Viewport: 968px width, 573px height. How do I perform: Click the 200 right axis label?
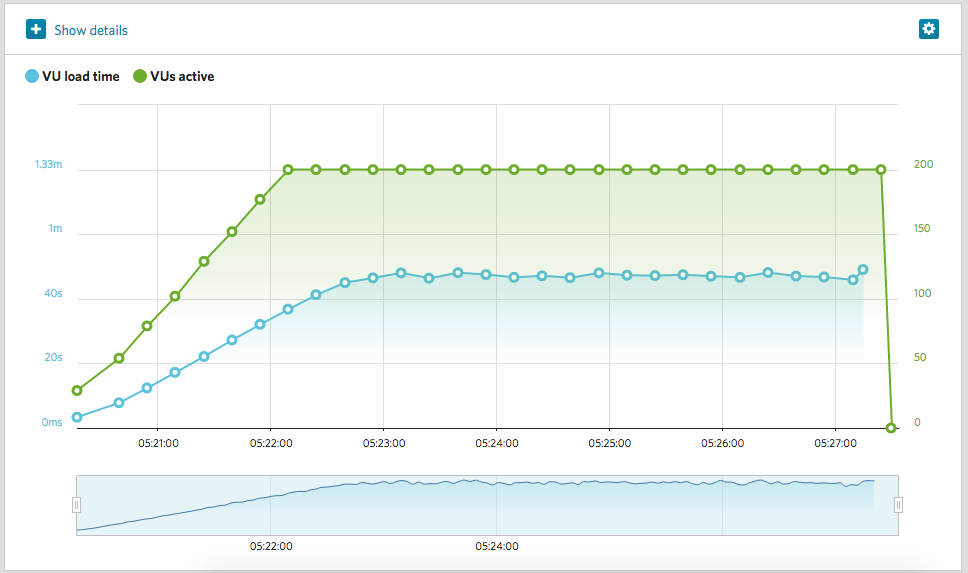(924, 164)
